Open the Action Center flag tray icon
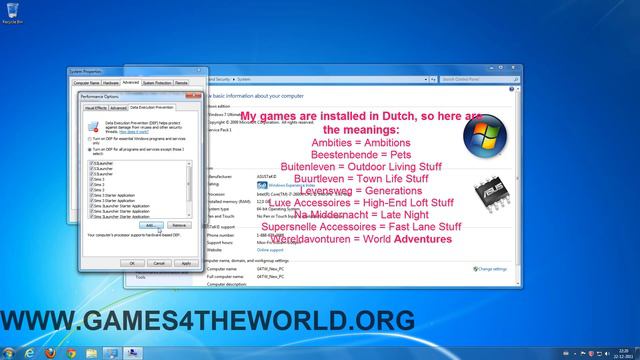Image resolution: width=640 pixels, height=360 pixels. point(583,353)
